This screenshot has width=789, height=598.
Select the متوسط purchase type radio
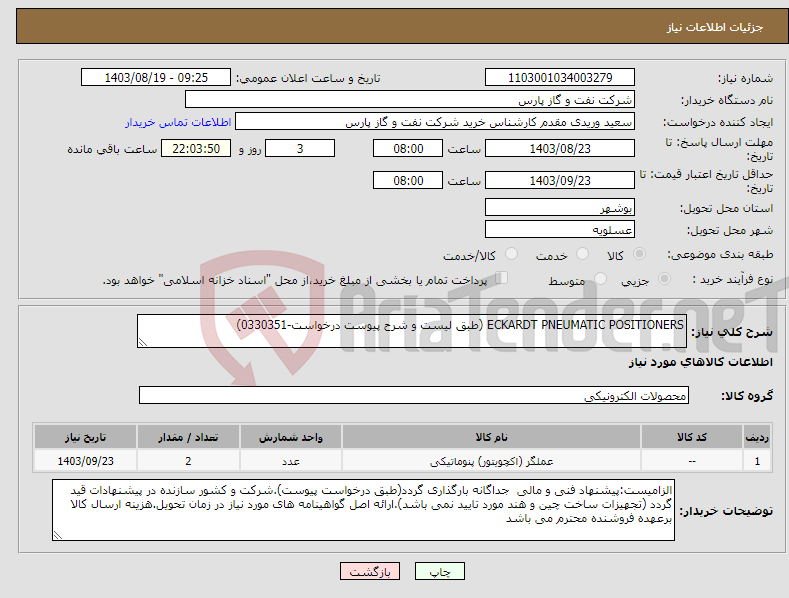coord(600,278)
